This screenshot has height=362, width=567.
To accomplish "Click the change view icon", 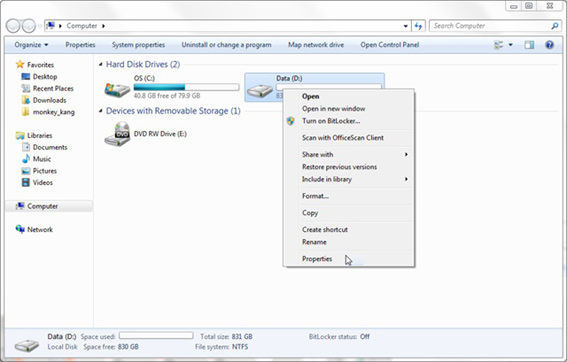I will 499,45.
